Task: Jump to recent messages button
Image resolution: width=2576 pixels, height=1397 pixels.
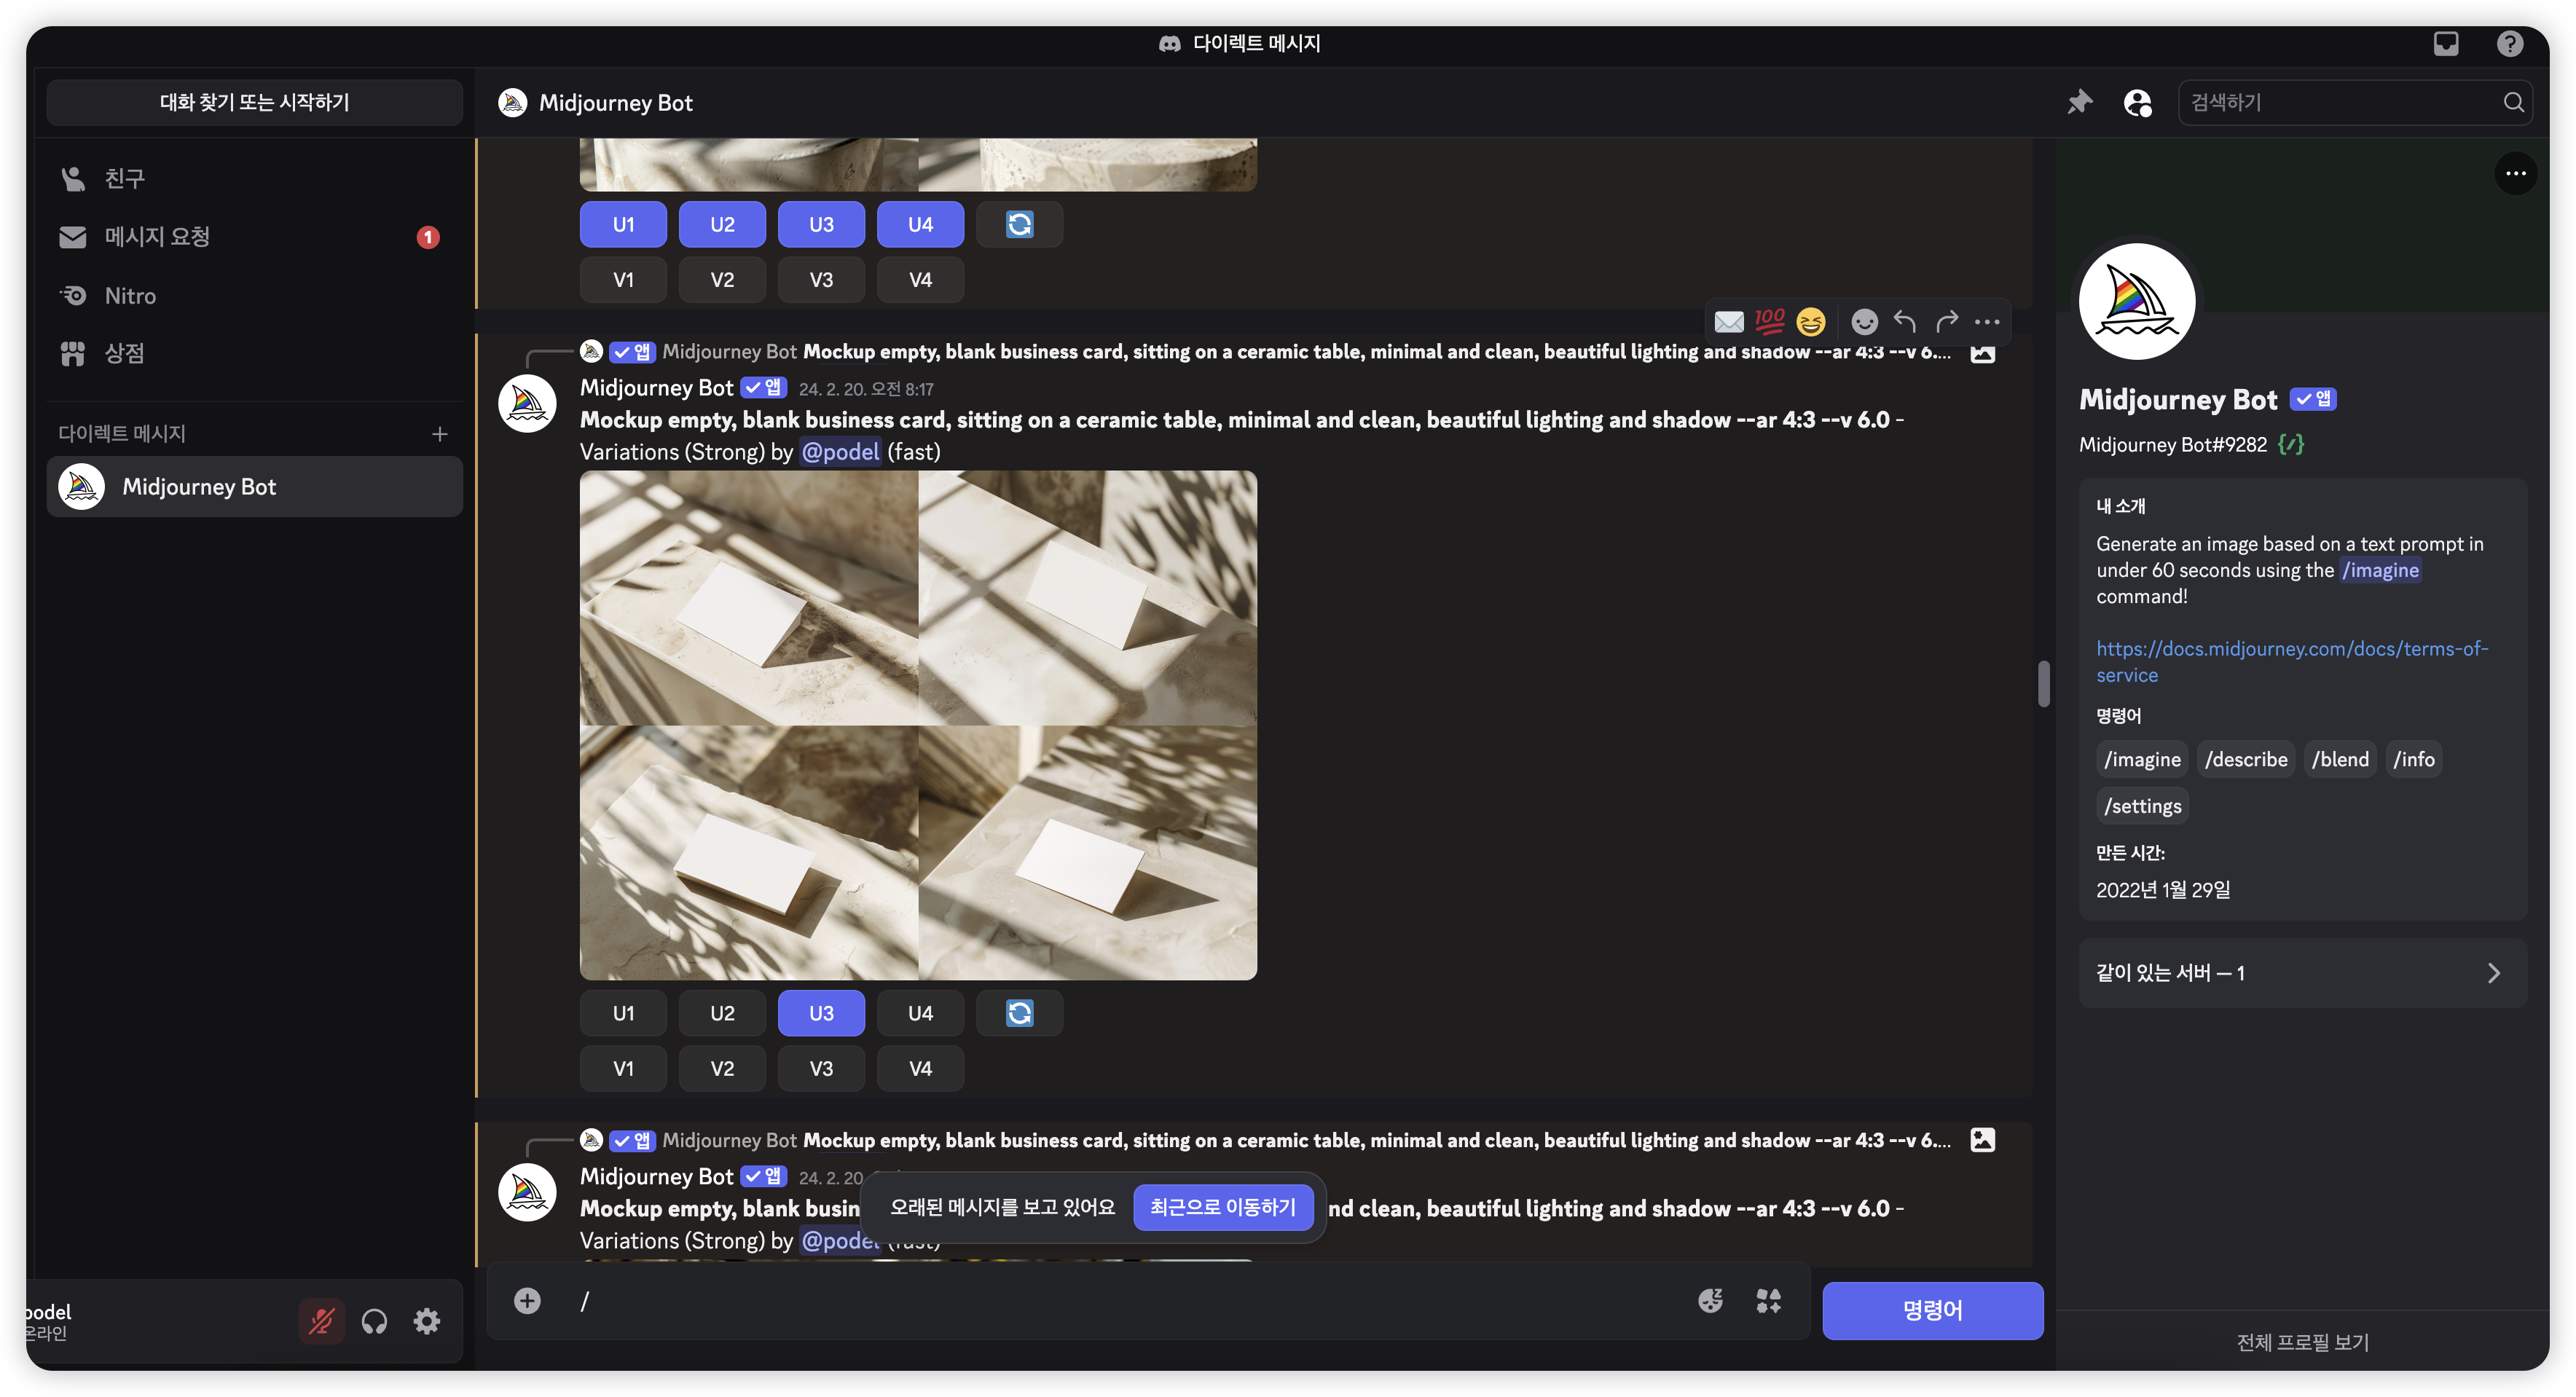Action: point(1222,1207)
